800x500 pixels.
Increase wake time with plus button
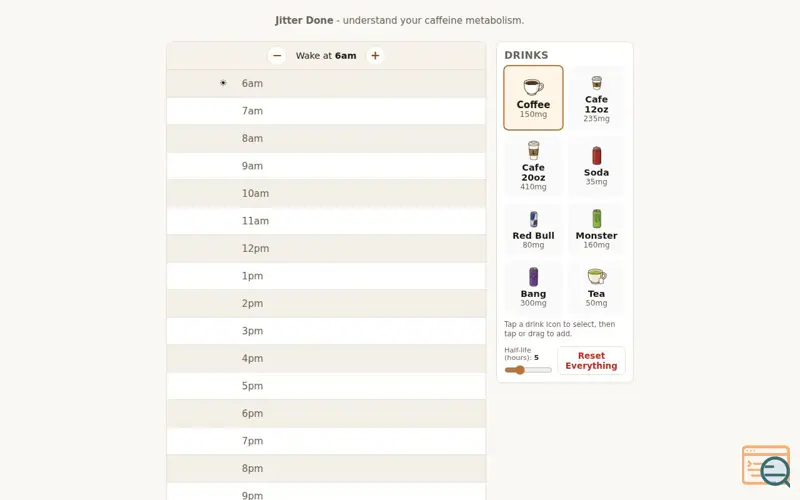pyautogui.click(x=375, y=56)
